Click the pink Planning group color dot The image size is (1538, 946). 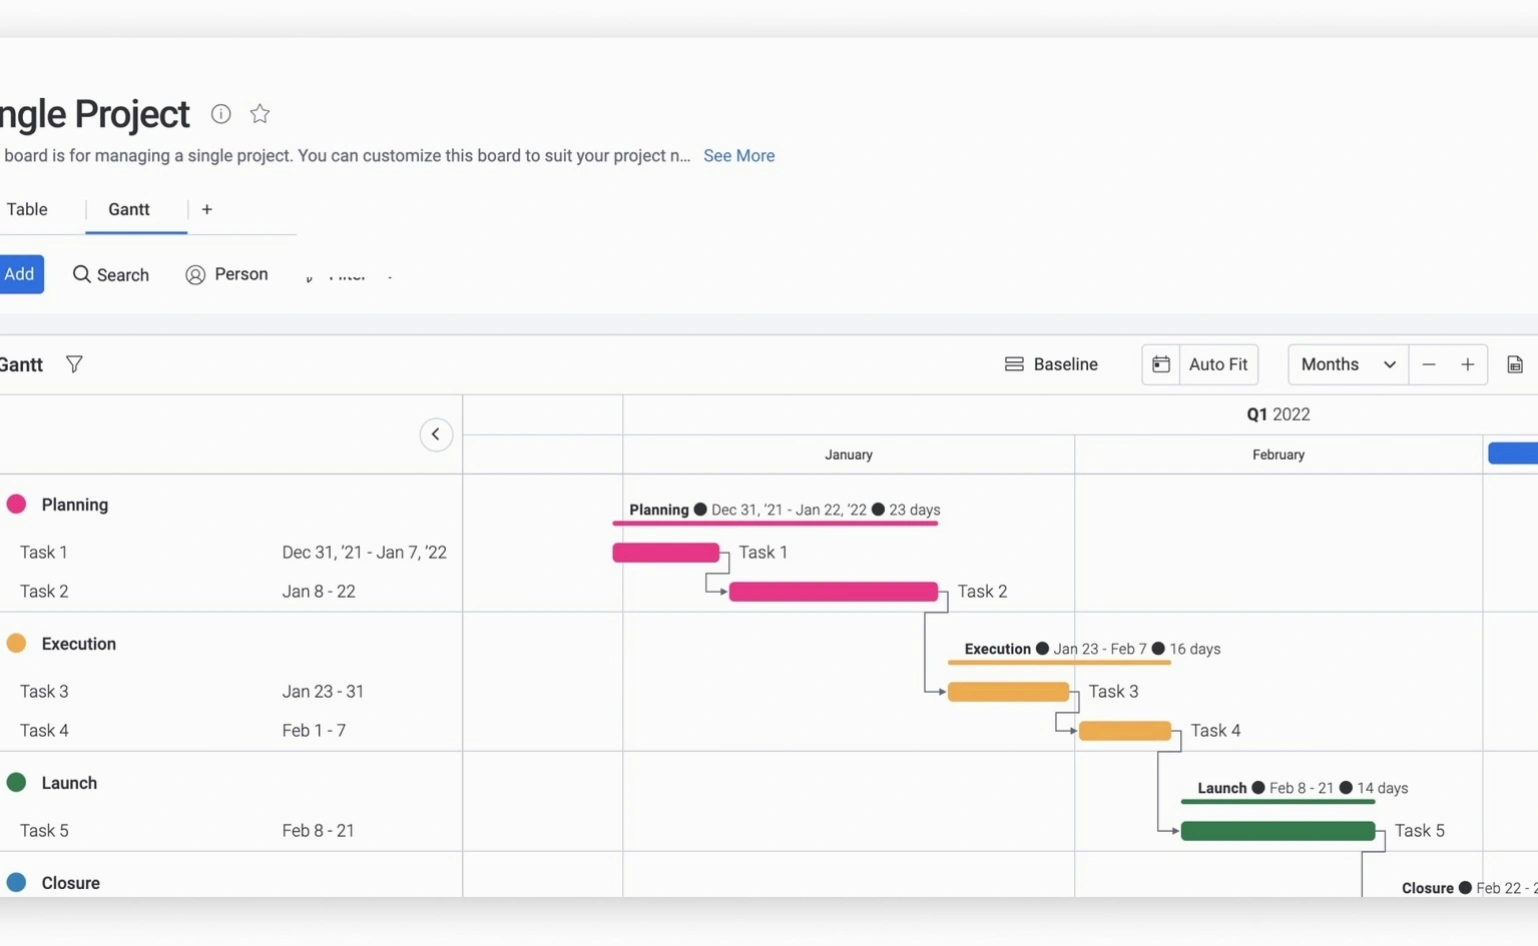pyautogui.click(x=16, y=504)
